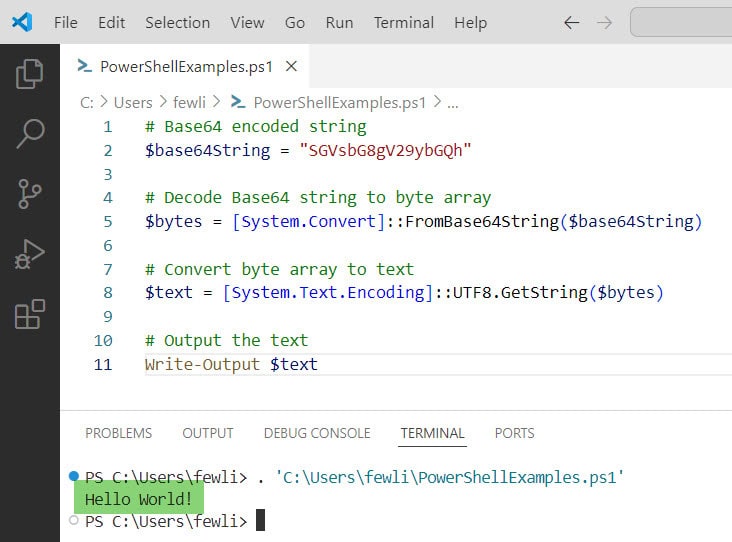Go back using the left arrow

(571, 22)
